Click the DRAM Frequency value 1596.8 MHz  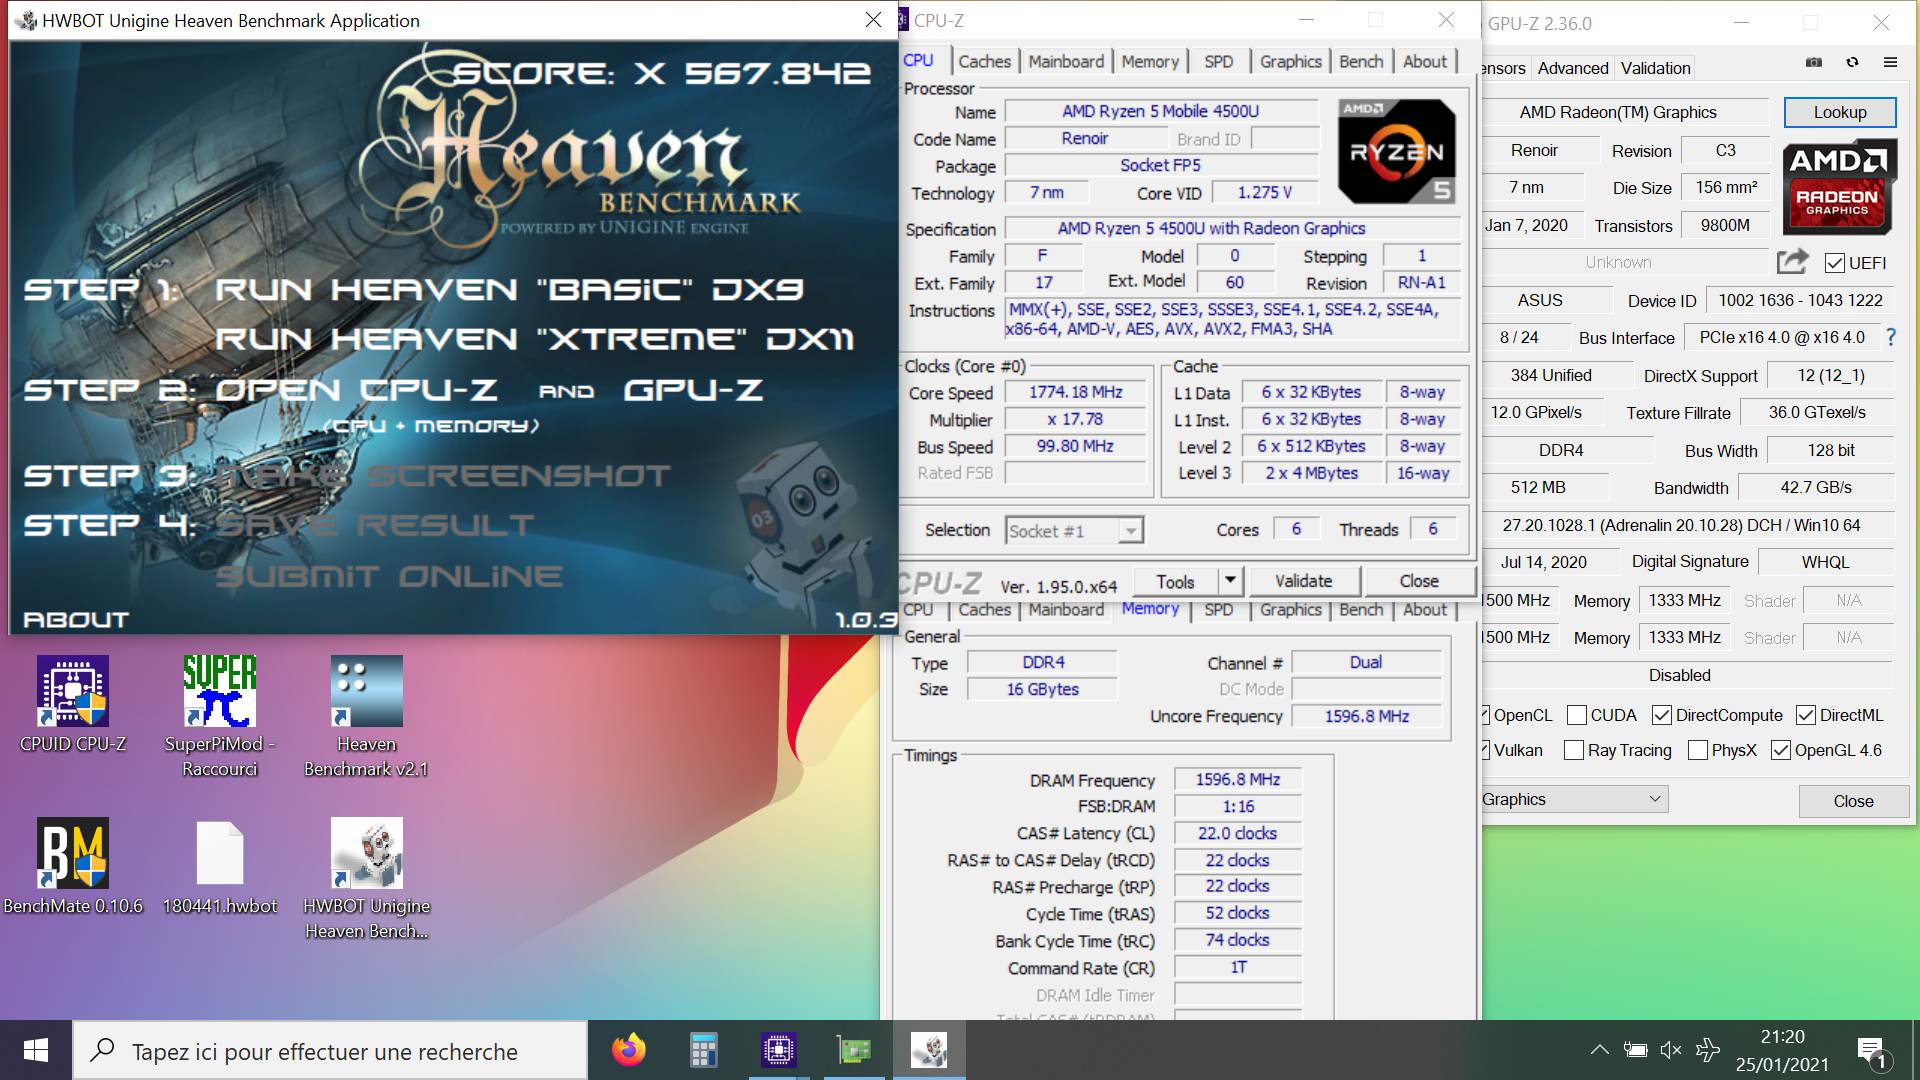[1238, 779]
